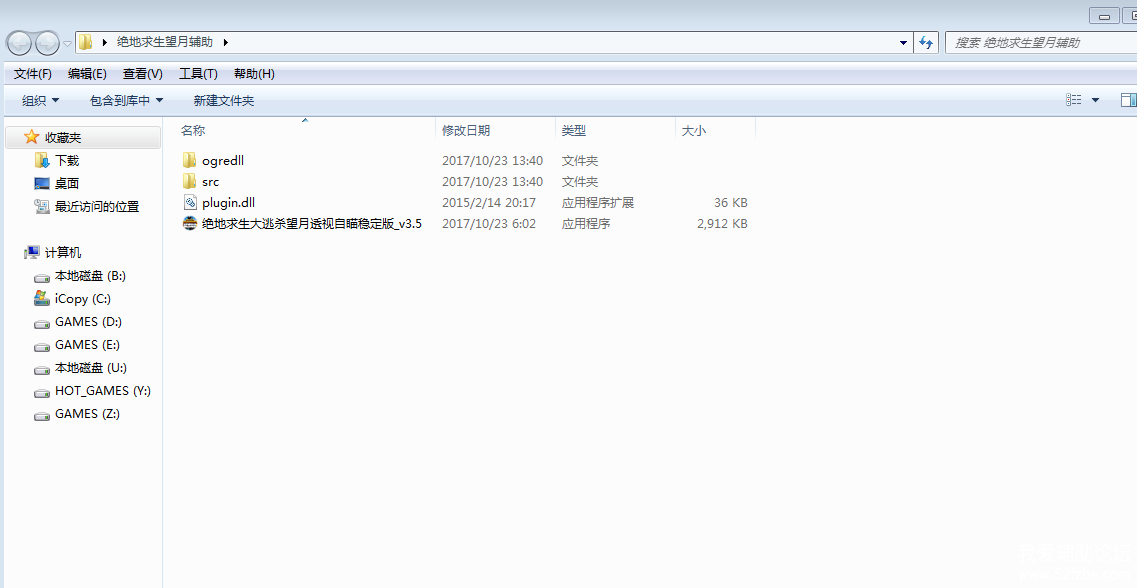Screen dimensions: 1137x588
Task: Click the GAMES (D:) drive icon
Action: point(42,323)
